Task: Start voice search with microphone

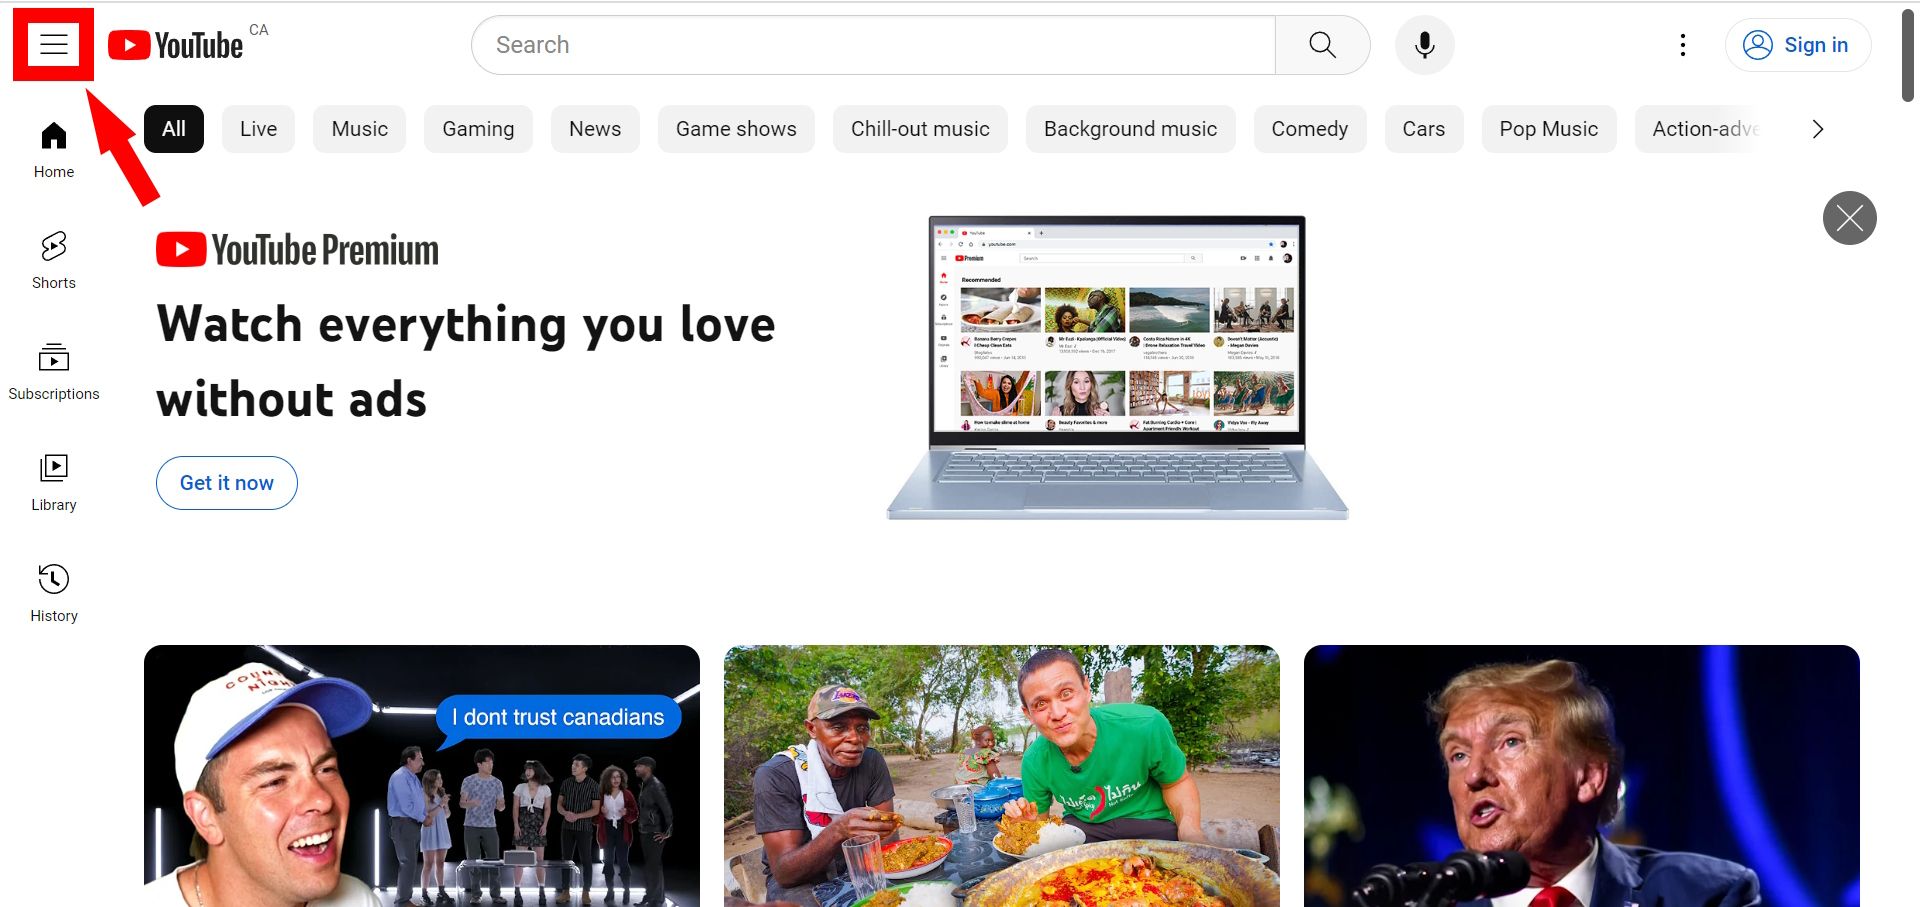Action: [x=1424, y=45]
